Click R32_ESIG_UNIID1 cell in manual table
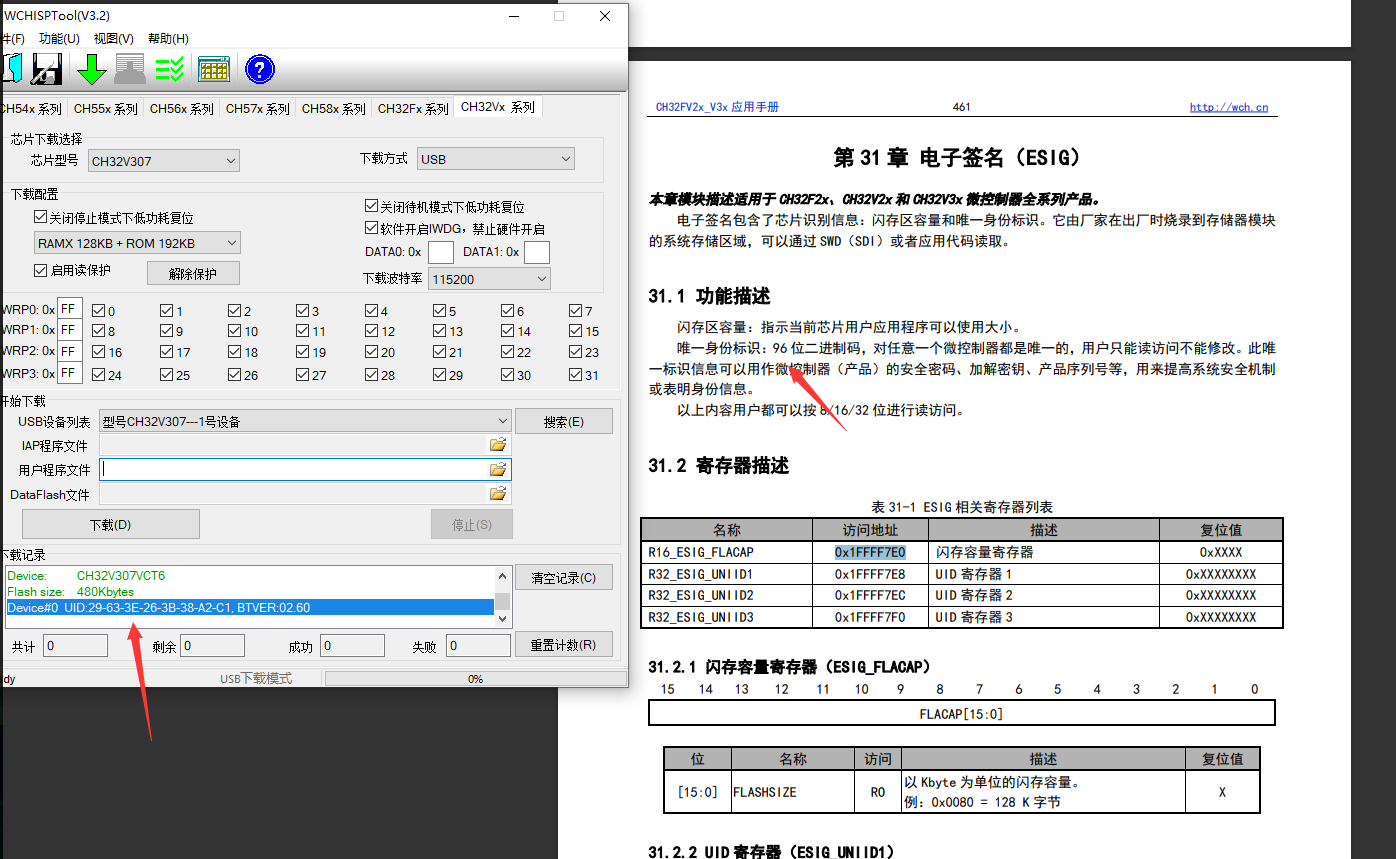The width and height of the screenshot is (1396, 859). click(x=727, y=574)
